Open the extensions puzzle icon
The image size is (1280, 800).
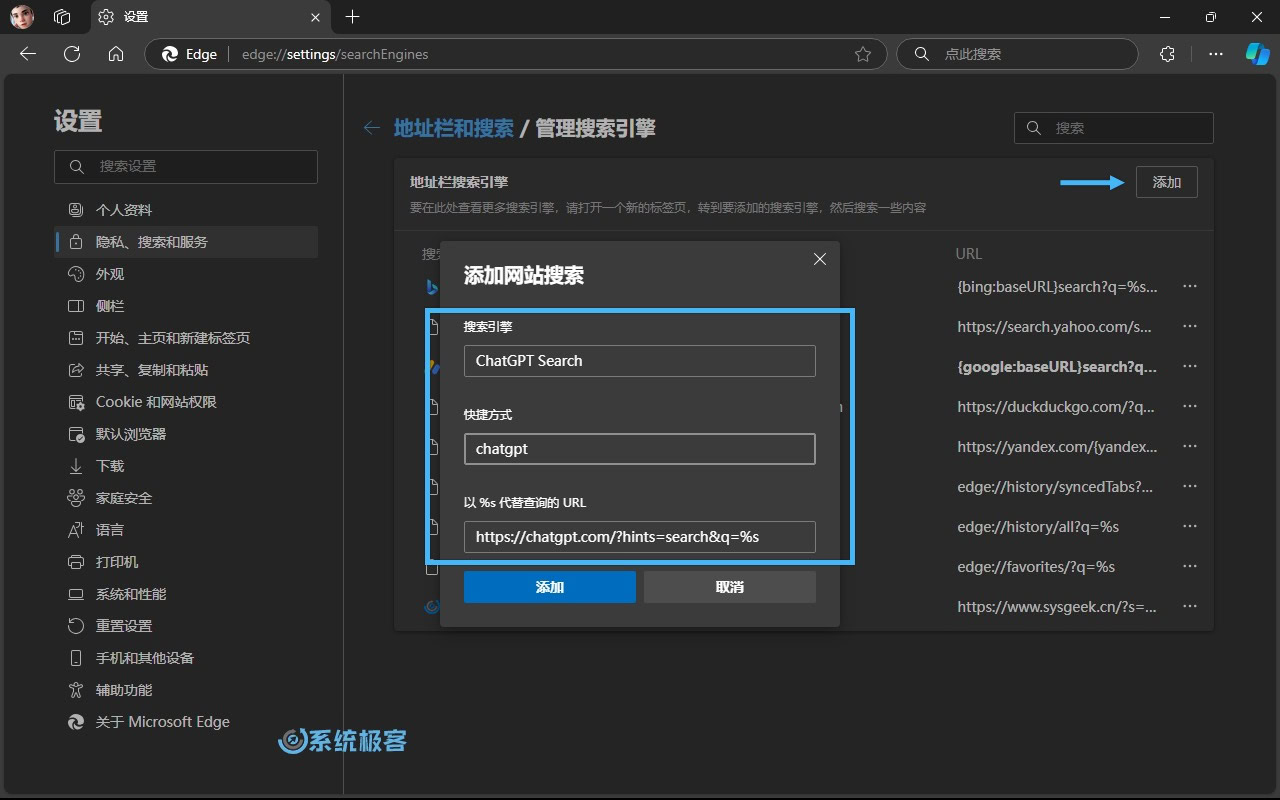click(x=1167, y=54)
